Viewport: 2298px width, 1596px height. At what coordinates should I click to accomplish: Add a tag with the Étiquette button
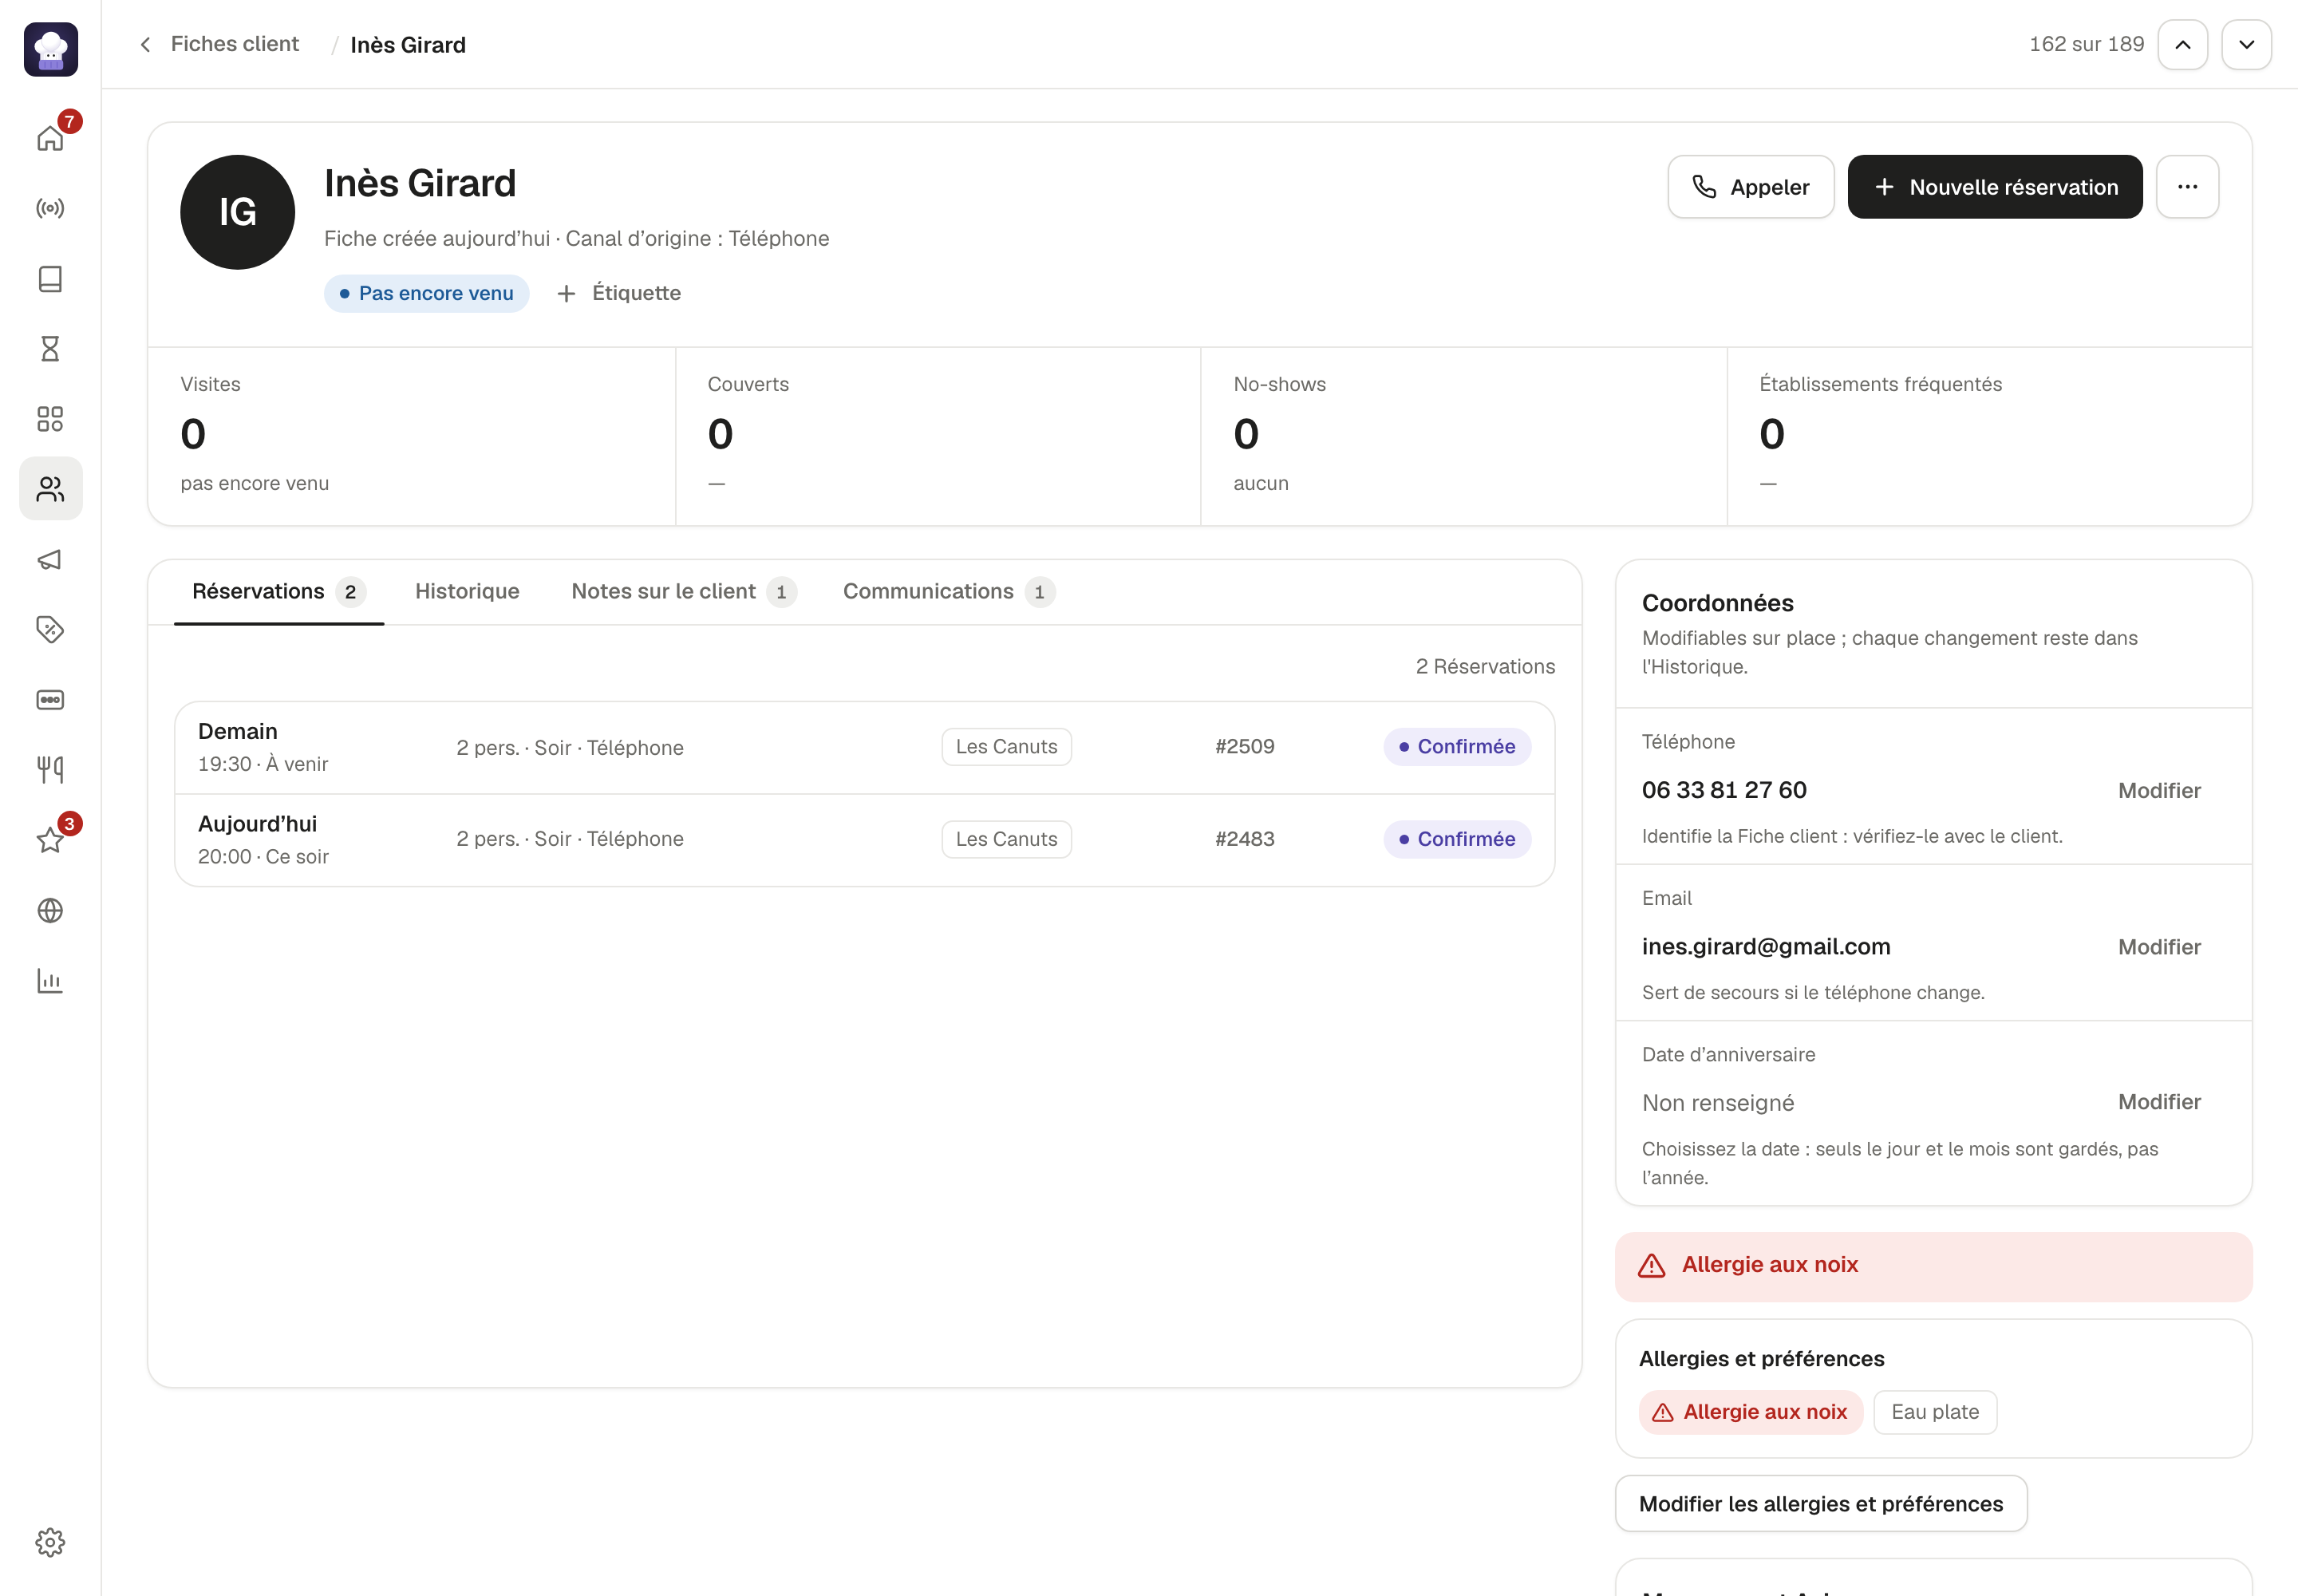coord(619,293)
